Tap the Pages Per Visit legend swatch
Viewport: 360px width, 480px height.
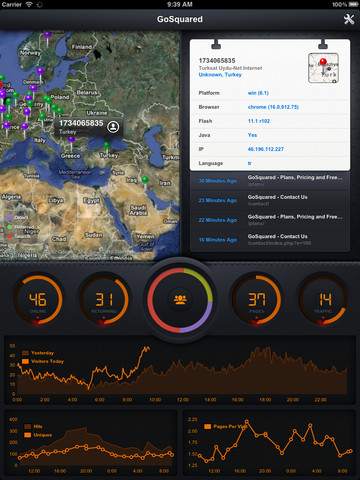[207, 426]
